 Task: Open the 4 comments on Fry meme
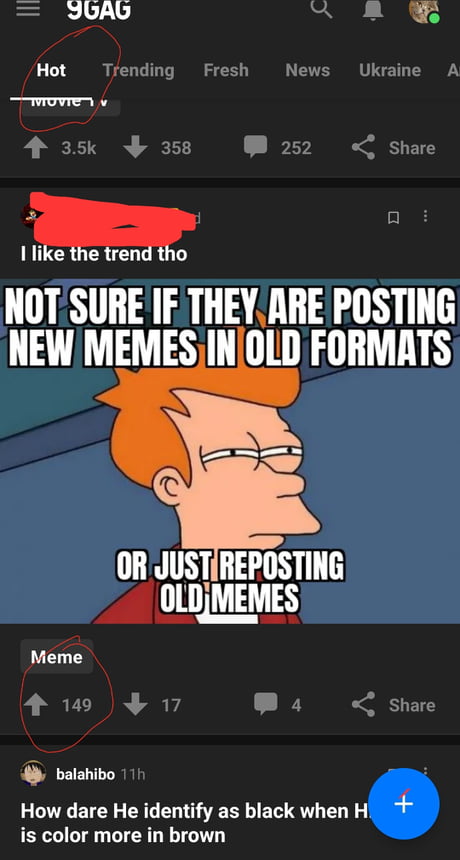pyautogui.click(x=277, y=704)
